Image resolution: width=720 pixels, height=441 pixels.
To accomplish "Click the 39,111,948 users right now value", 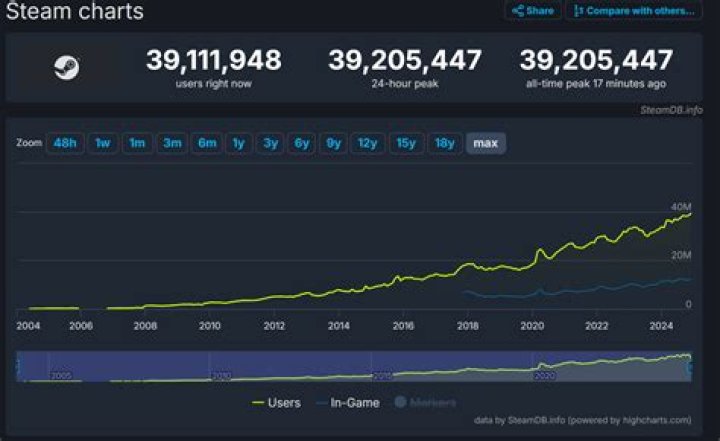I will tap(214, 60).
